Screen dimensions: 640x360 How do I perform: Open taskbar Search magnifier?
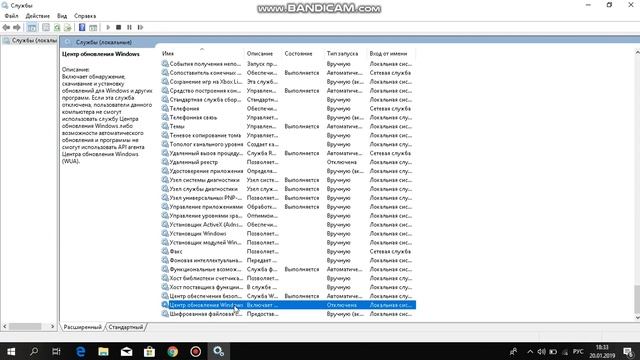pos(34,351)
